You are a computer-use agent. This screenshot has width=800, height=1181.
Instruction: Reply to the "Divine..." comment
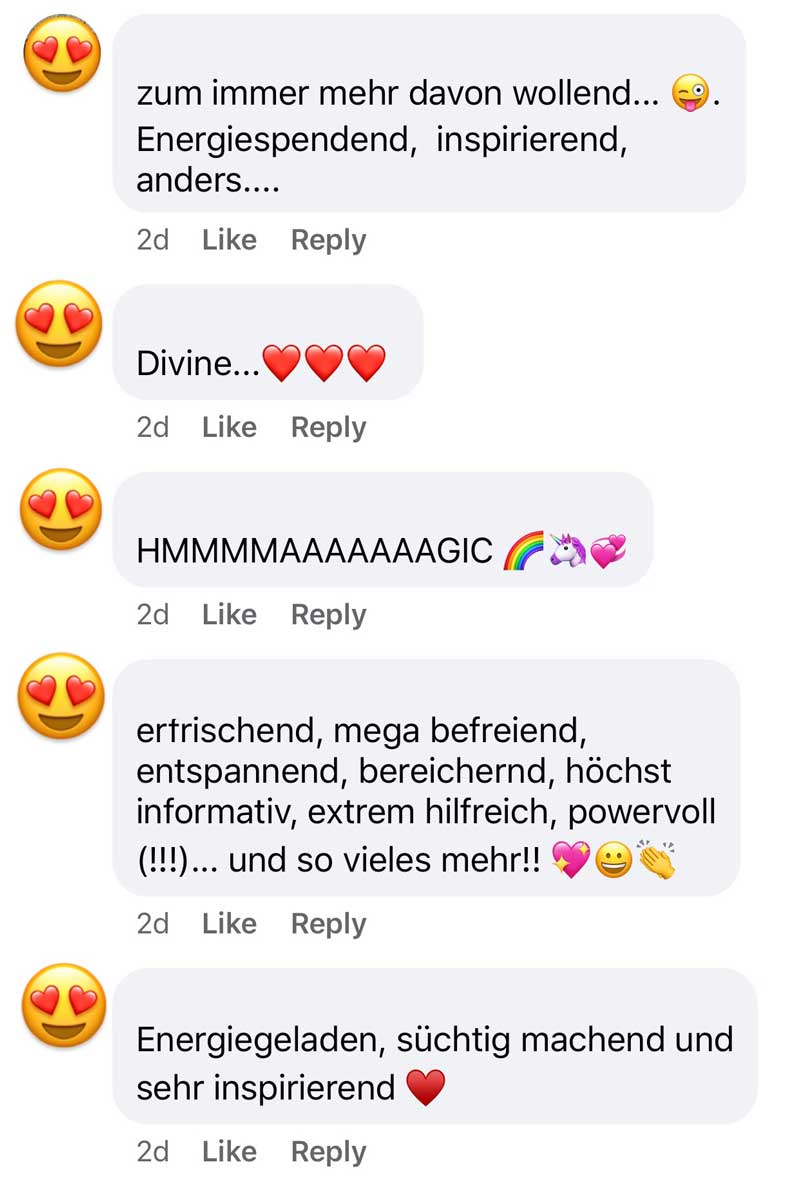(x=328, y=428)
